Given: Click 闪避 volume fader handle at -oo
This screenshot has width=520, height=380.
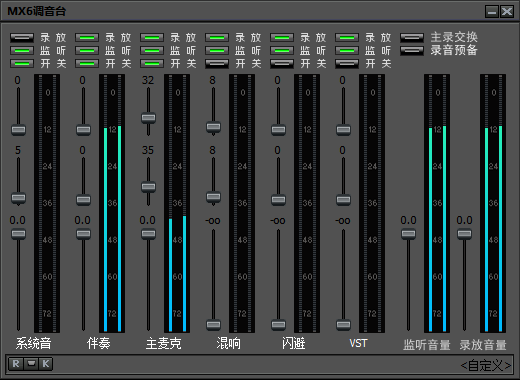Looking at the screenshot, I should click(278, 324).
